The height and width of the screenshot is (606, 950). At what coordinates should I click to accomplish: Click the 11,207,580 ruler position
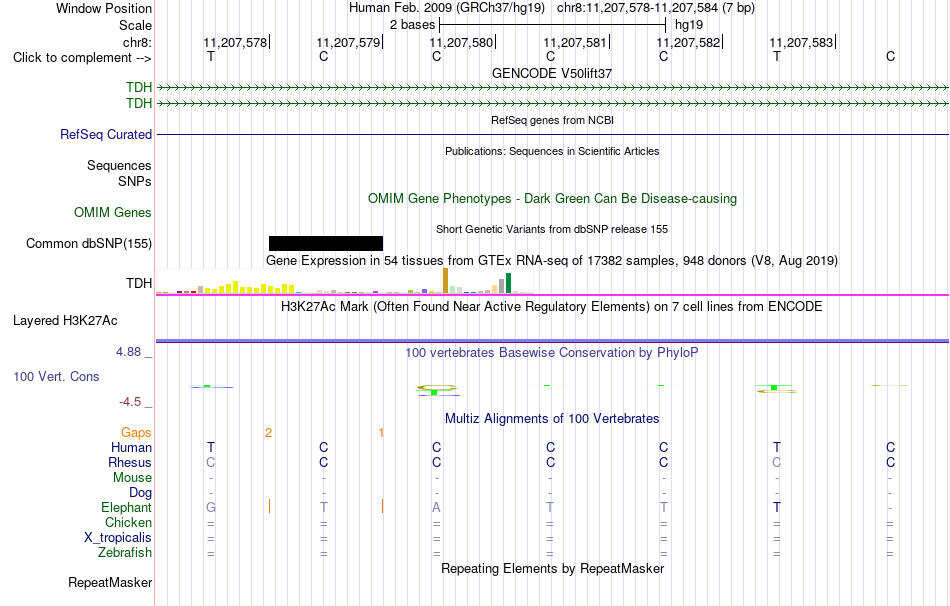(462, 42)
